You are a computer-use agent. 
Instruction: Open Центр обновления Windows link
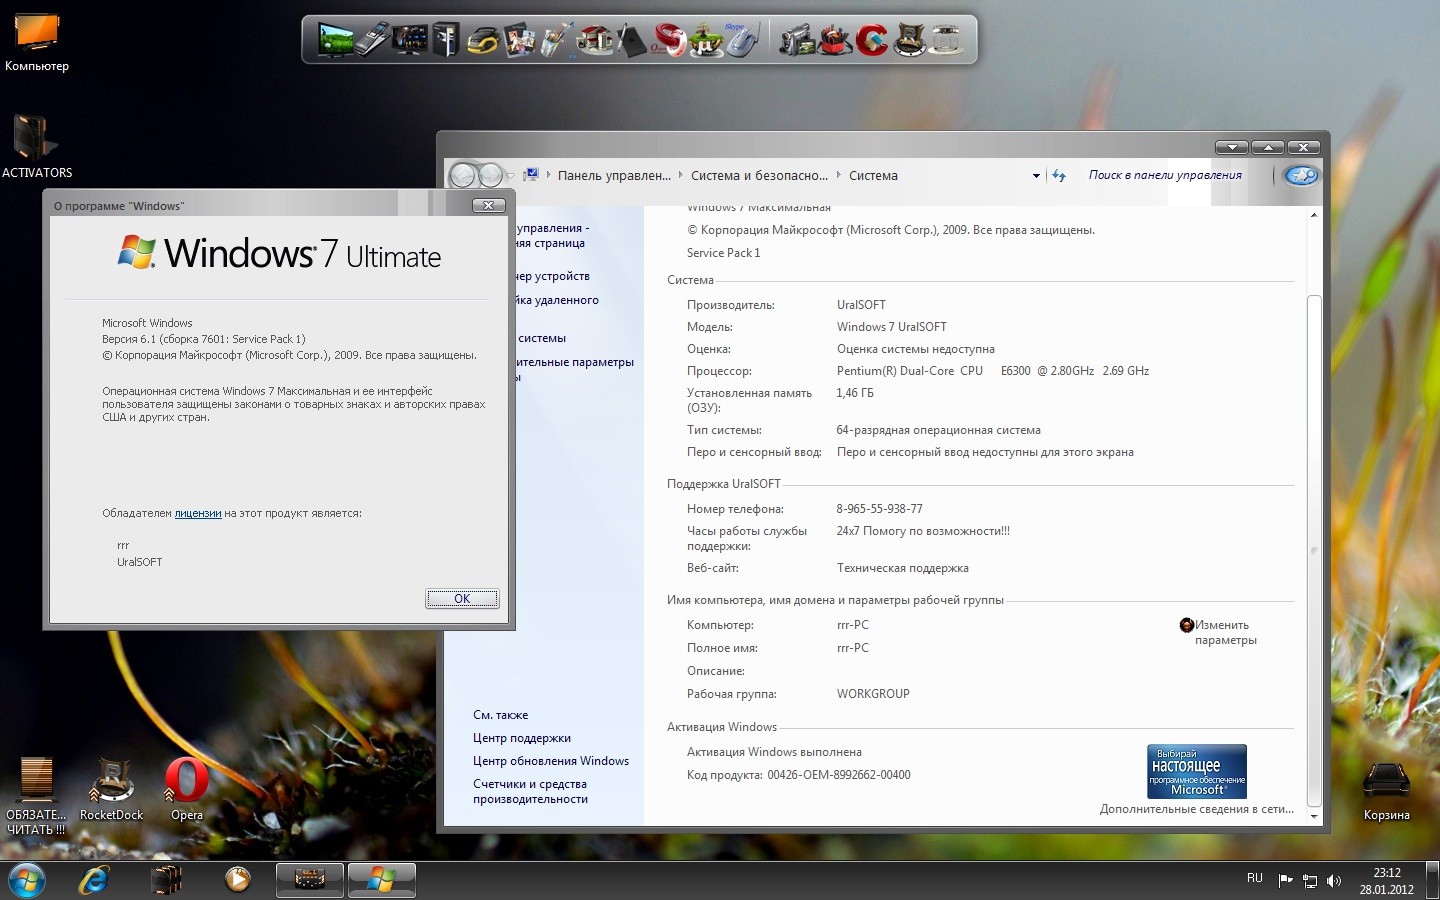551,761
